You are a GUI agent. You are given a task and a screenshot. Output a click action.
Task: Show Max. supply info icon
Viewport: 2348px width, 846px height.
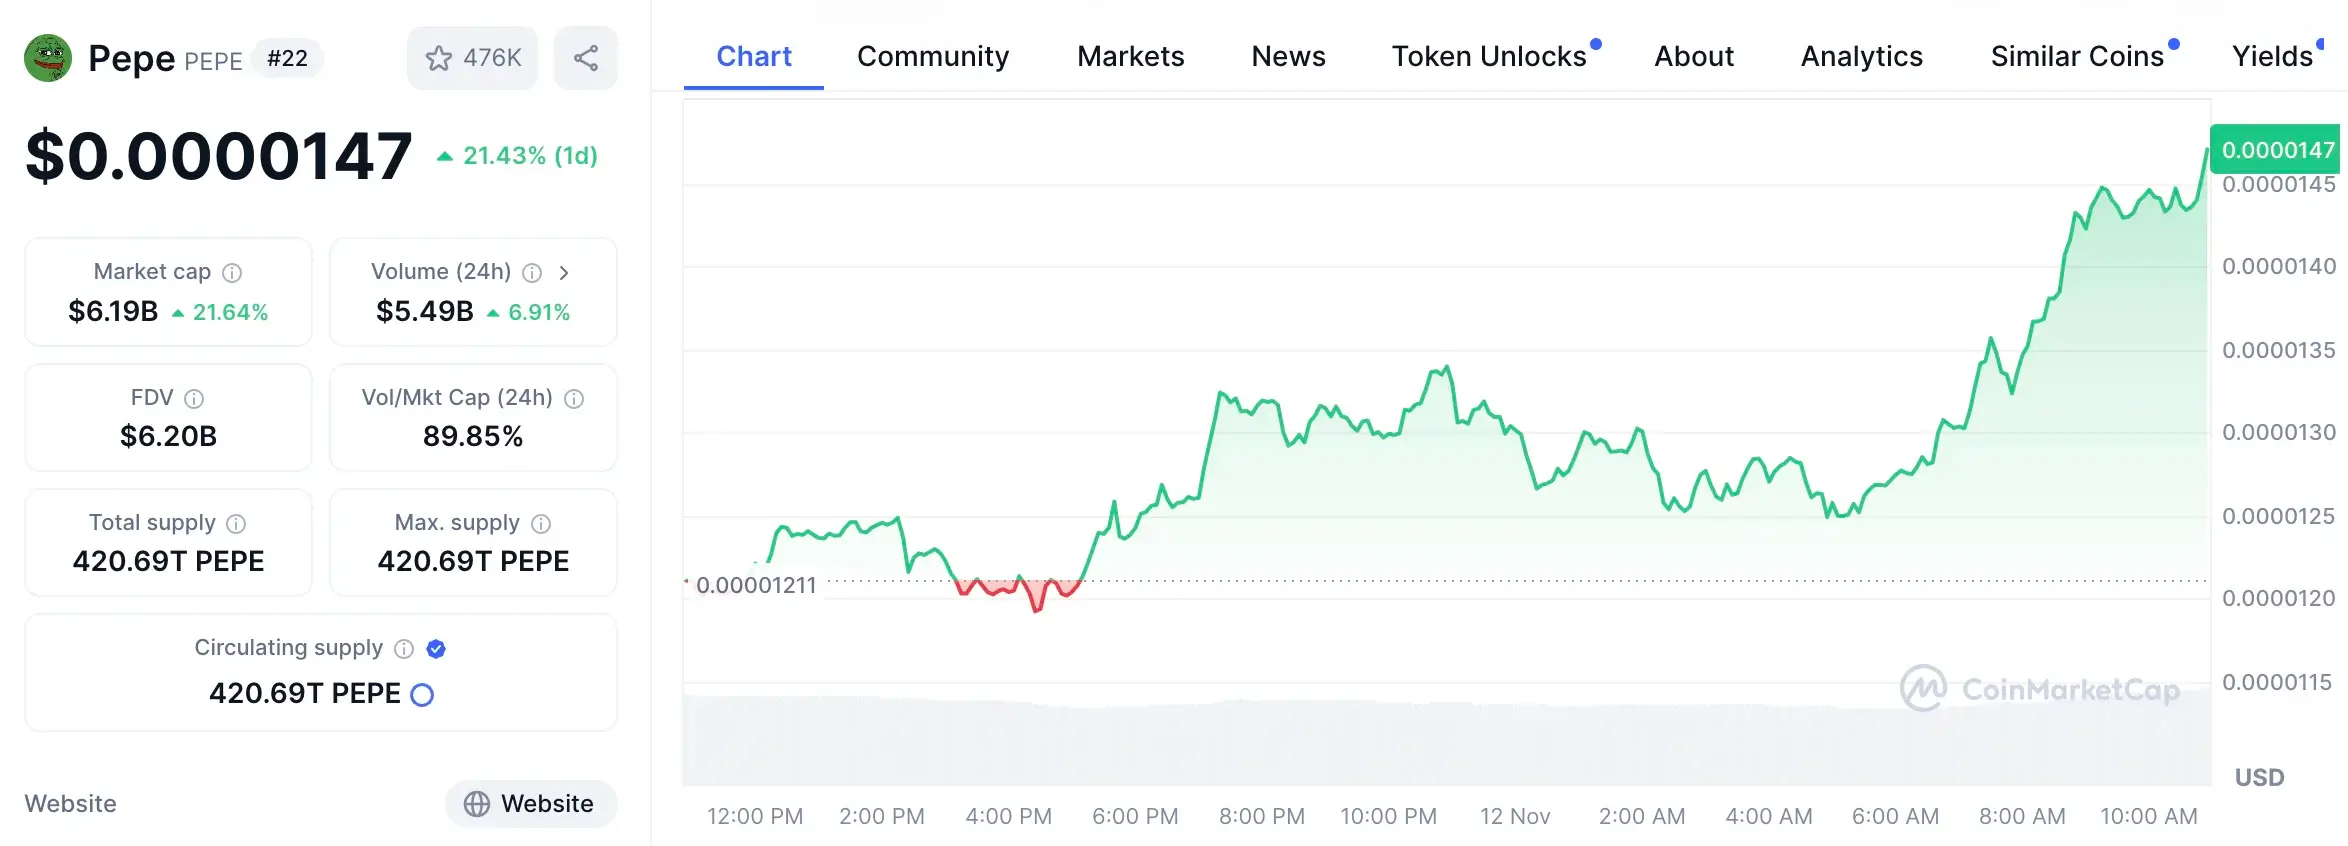tap(541, 523)
